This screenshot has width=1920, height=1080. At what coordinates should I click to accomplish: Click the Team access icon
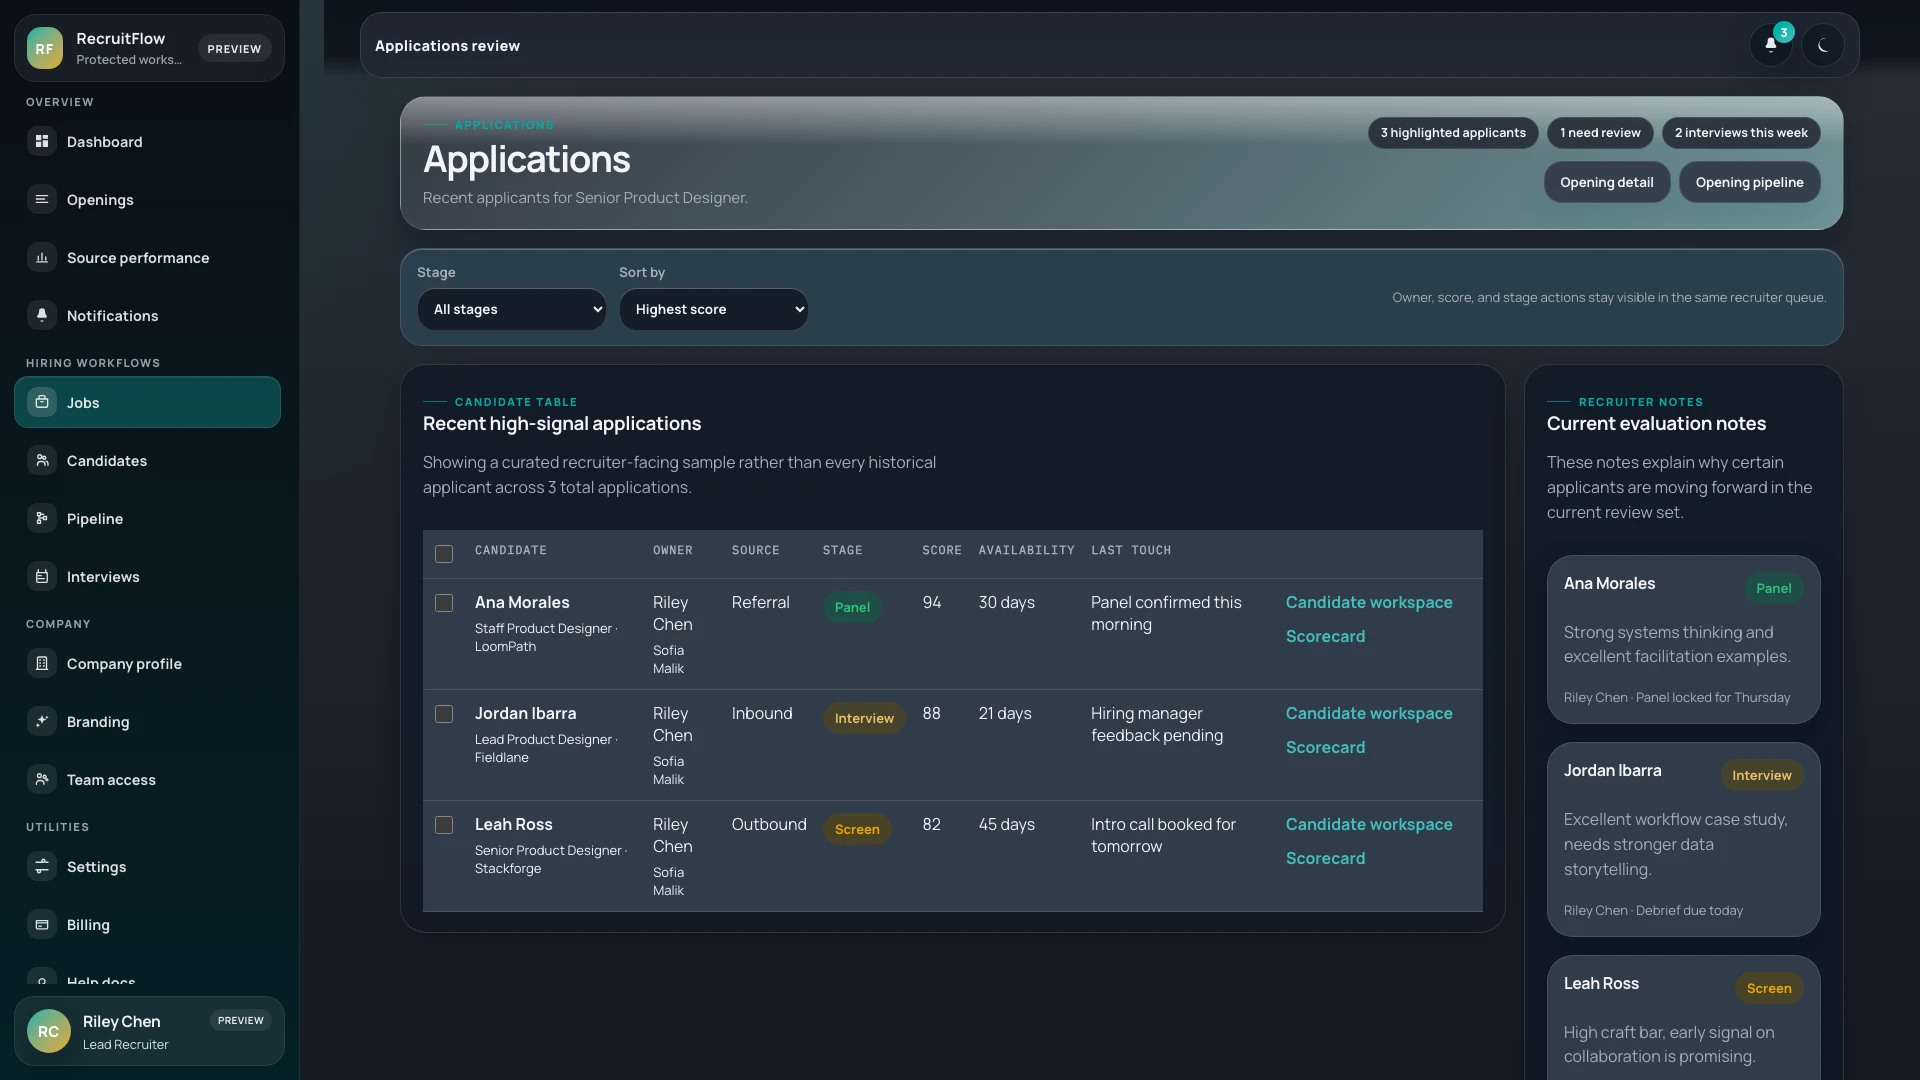click(x=42, y=779)
